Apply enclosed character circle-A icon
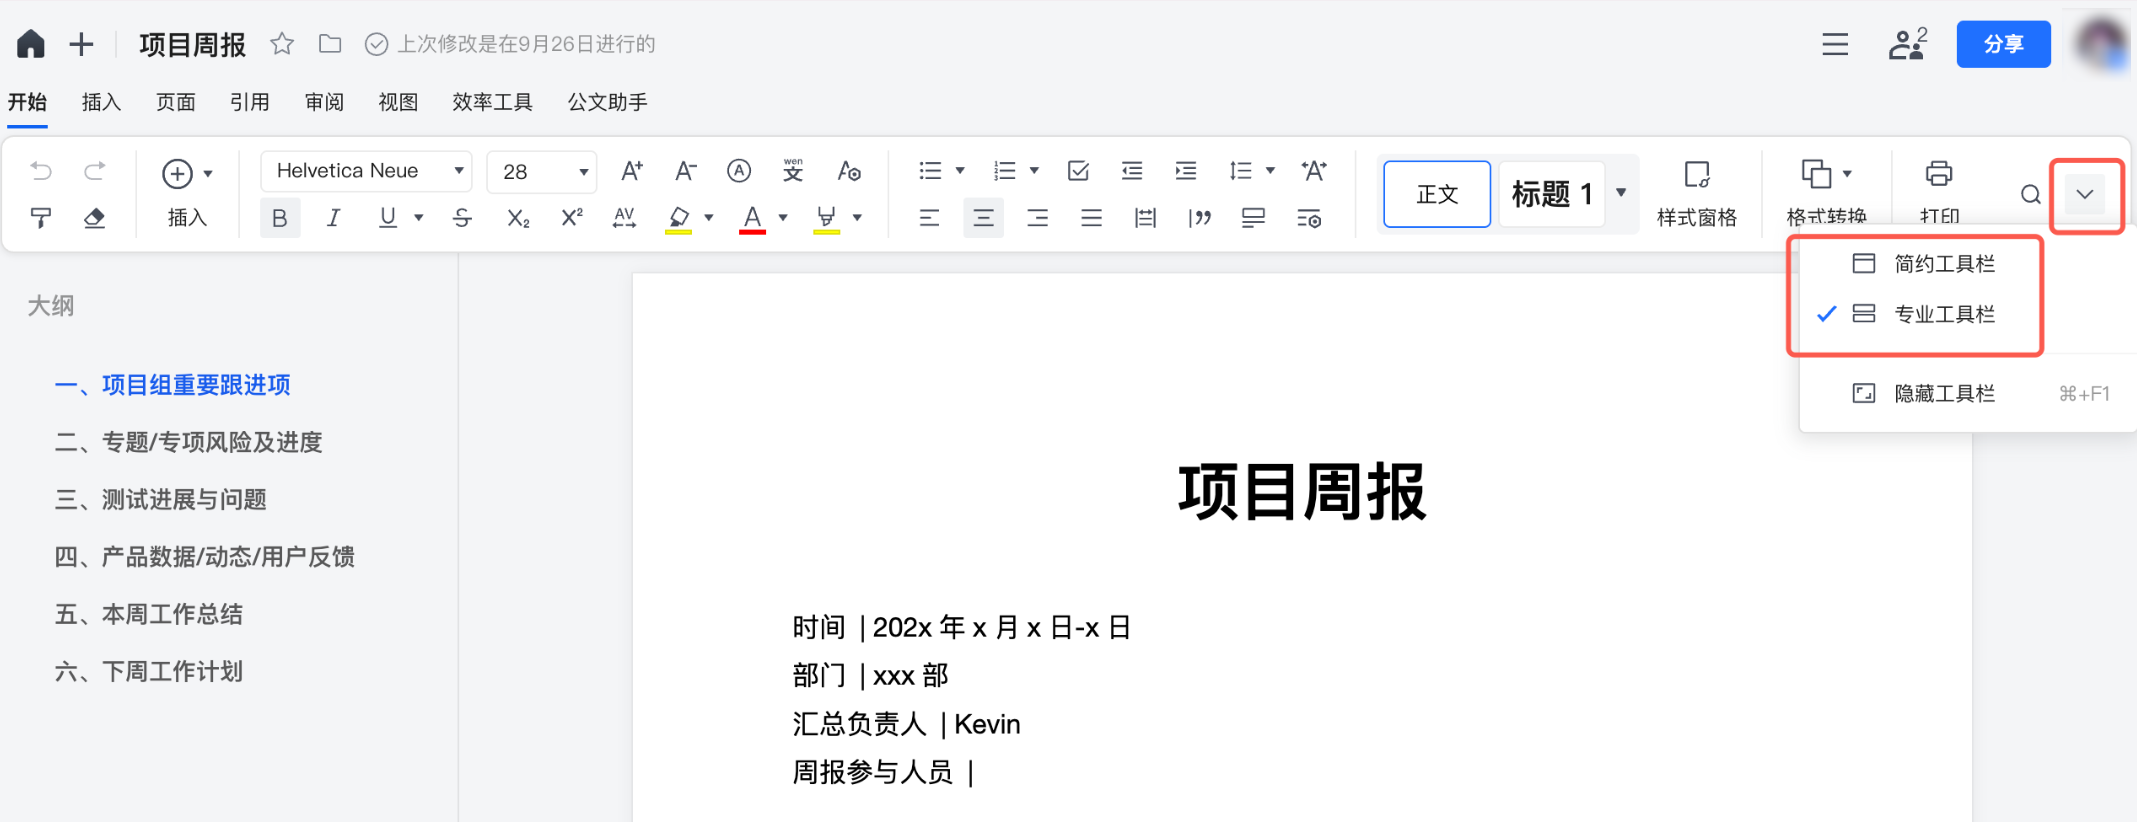This screenshot has width=2137, height=822. pos(739,171)
